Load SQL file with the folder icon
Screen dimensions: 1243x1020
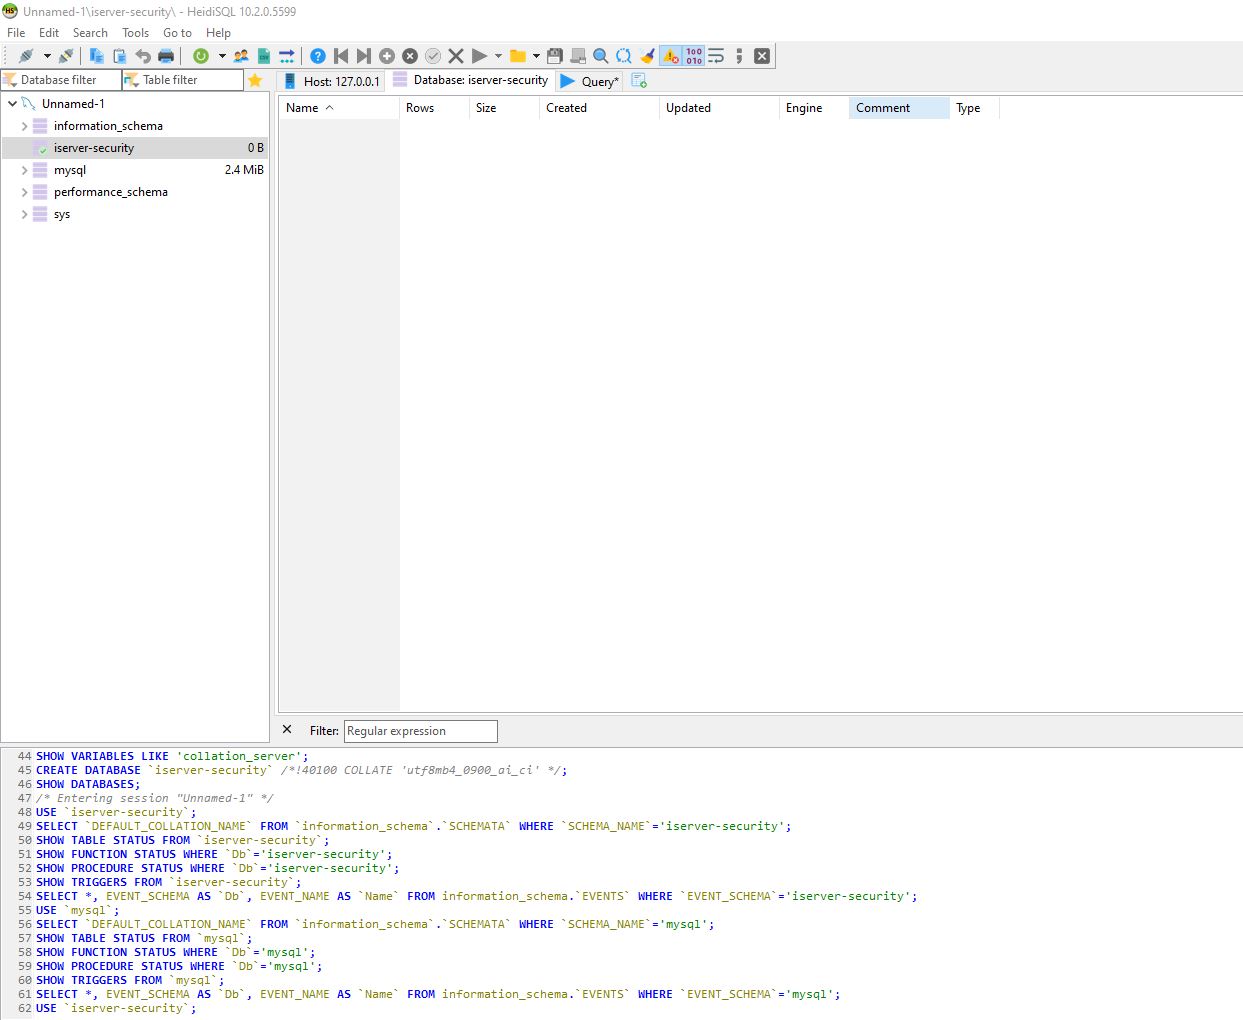point(518,56)
